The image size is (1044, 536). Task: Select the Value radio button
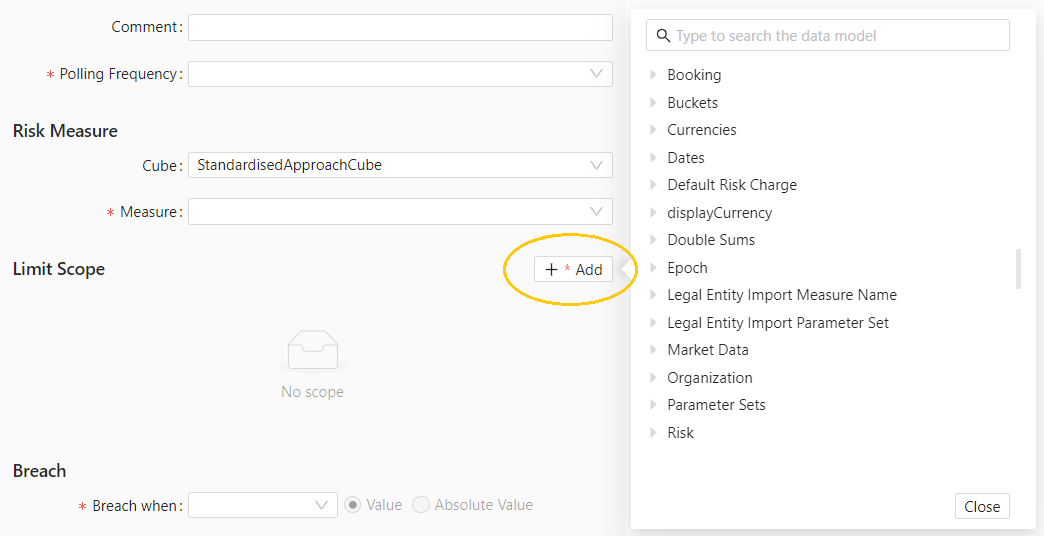[352, 505]
